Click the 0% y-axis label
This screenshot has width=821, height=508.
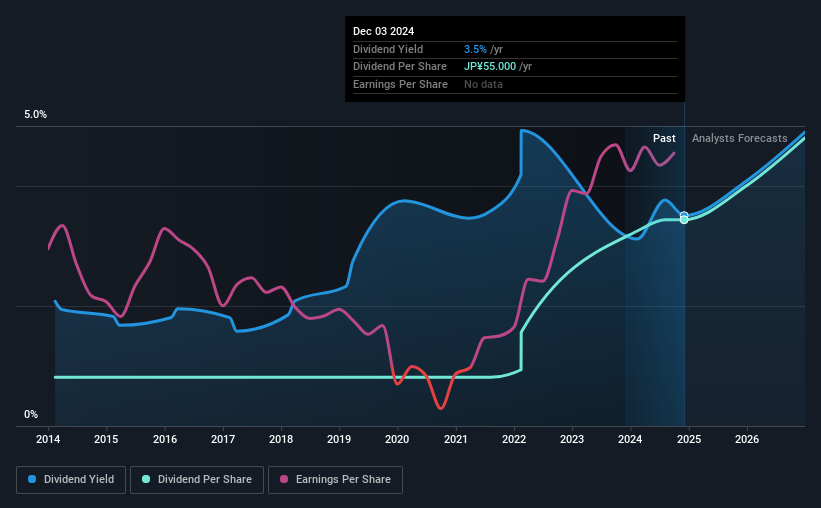click(x=31, y=415)
